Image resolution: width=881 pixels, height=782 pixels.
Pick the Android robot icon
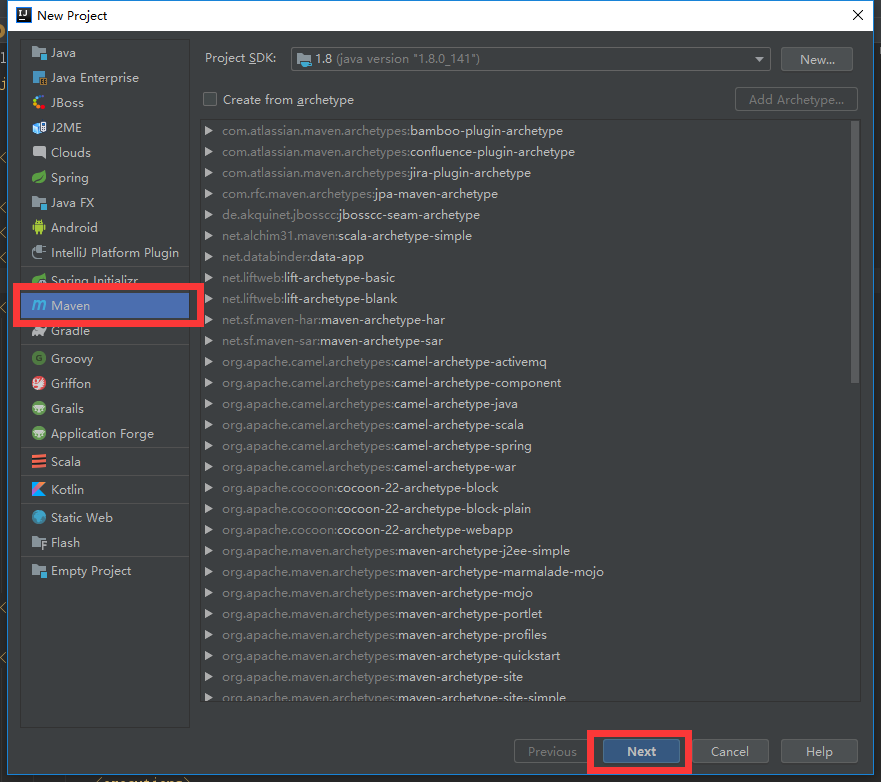pos(39,228)
